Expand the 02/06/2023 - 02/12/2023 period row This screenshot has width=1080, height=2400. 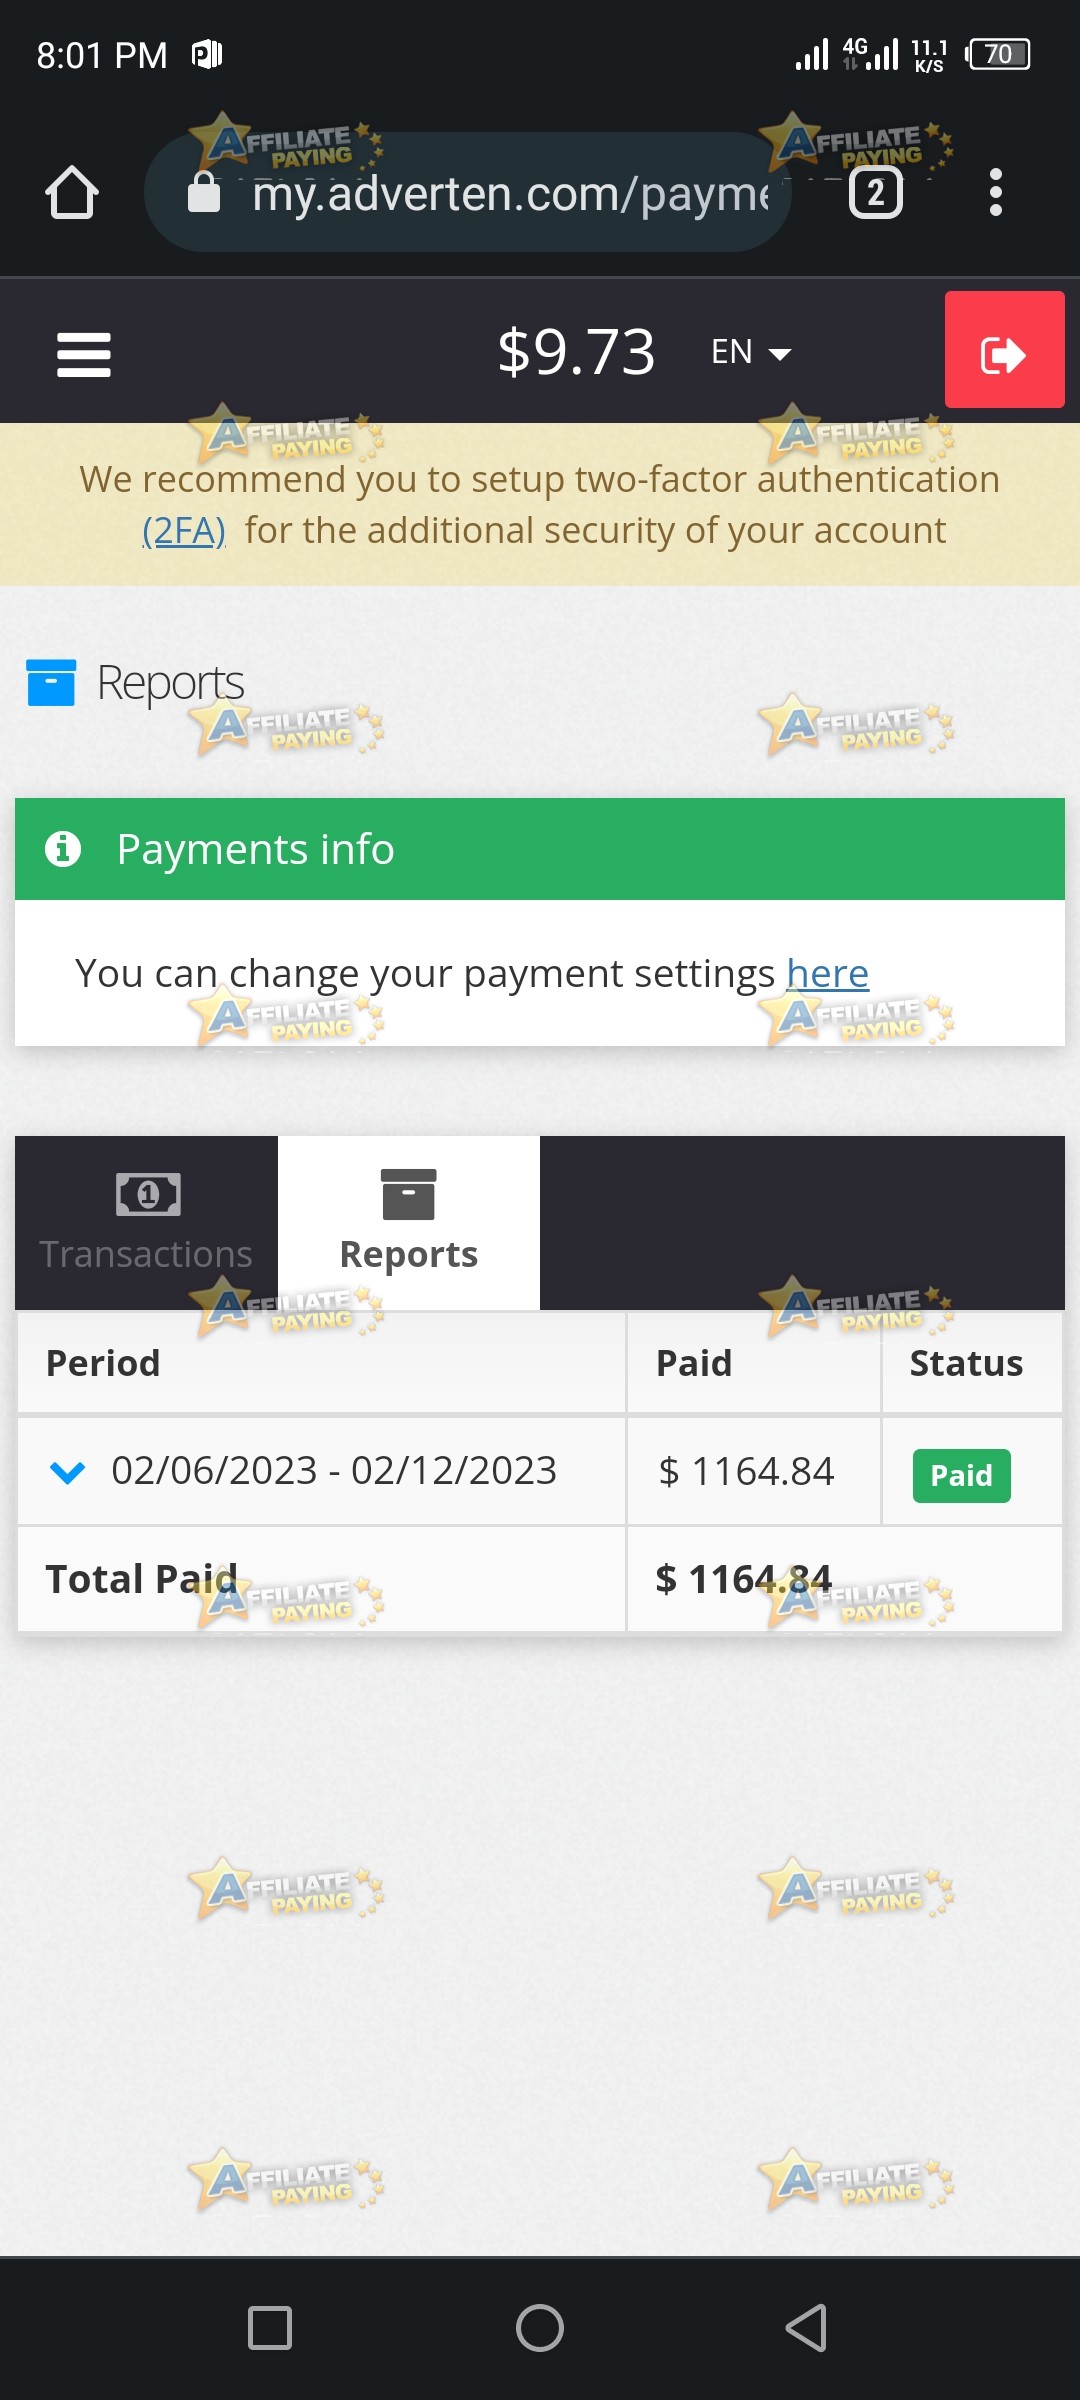coord(67,1471)
